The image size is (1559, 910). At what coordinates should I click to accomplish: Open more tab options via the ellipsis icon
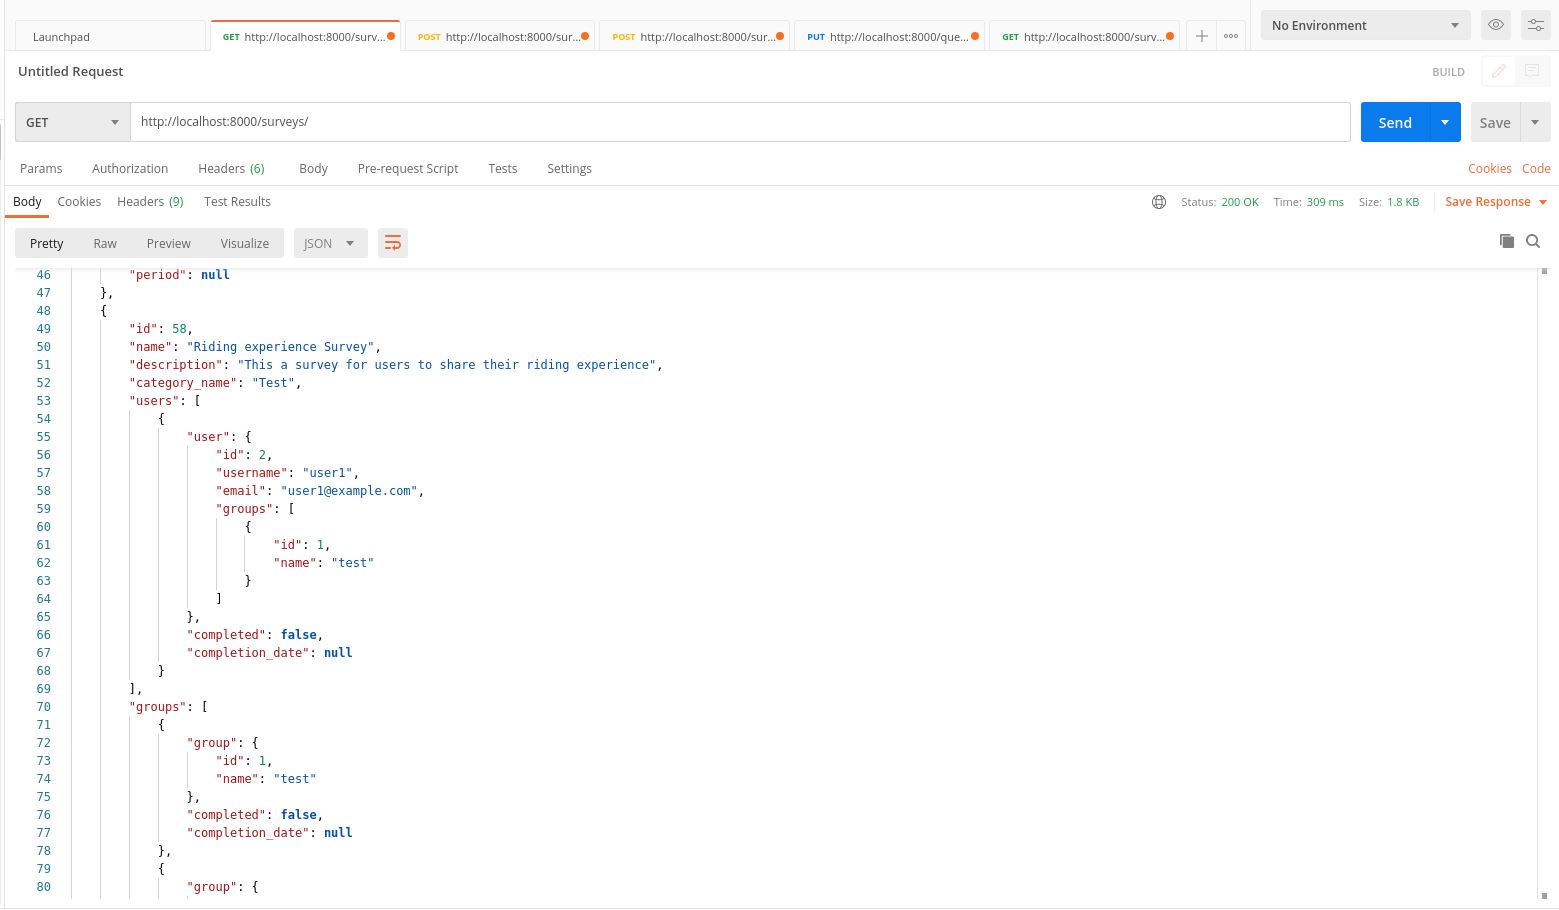(x=1231, y=36)
